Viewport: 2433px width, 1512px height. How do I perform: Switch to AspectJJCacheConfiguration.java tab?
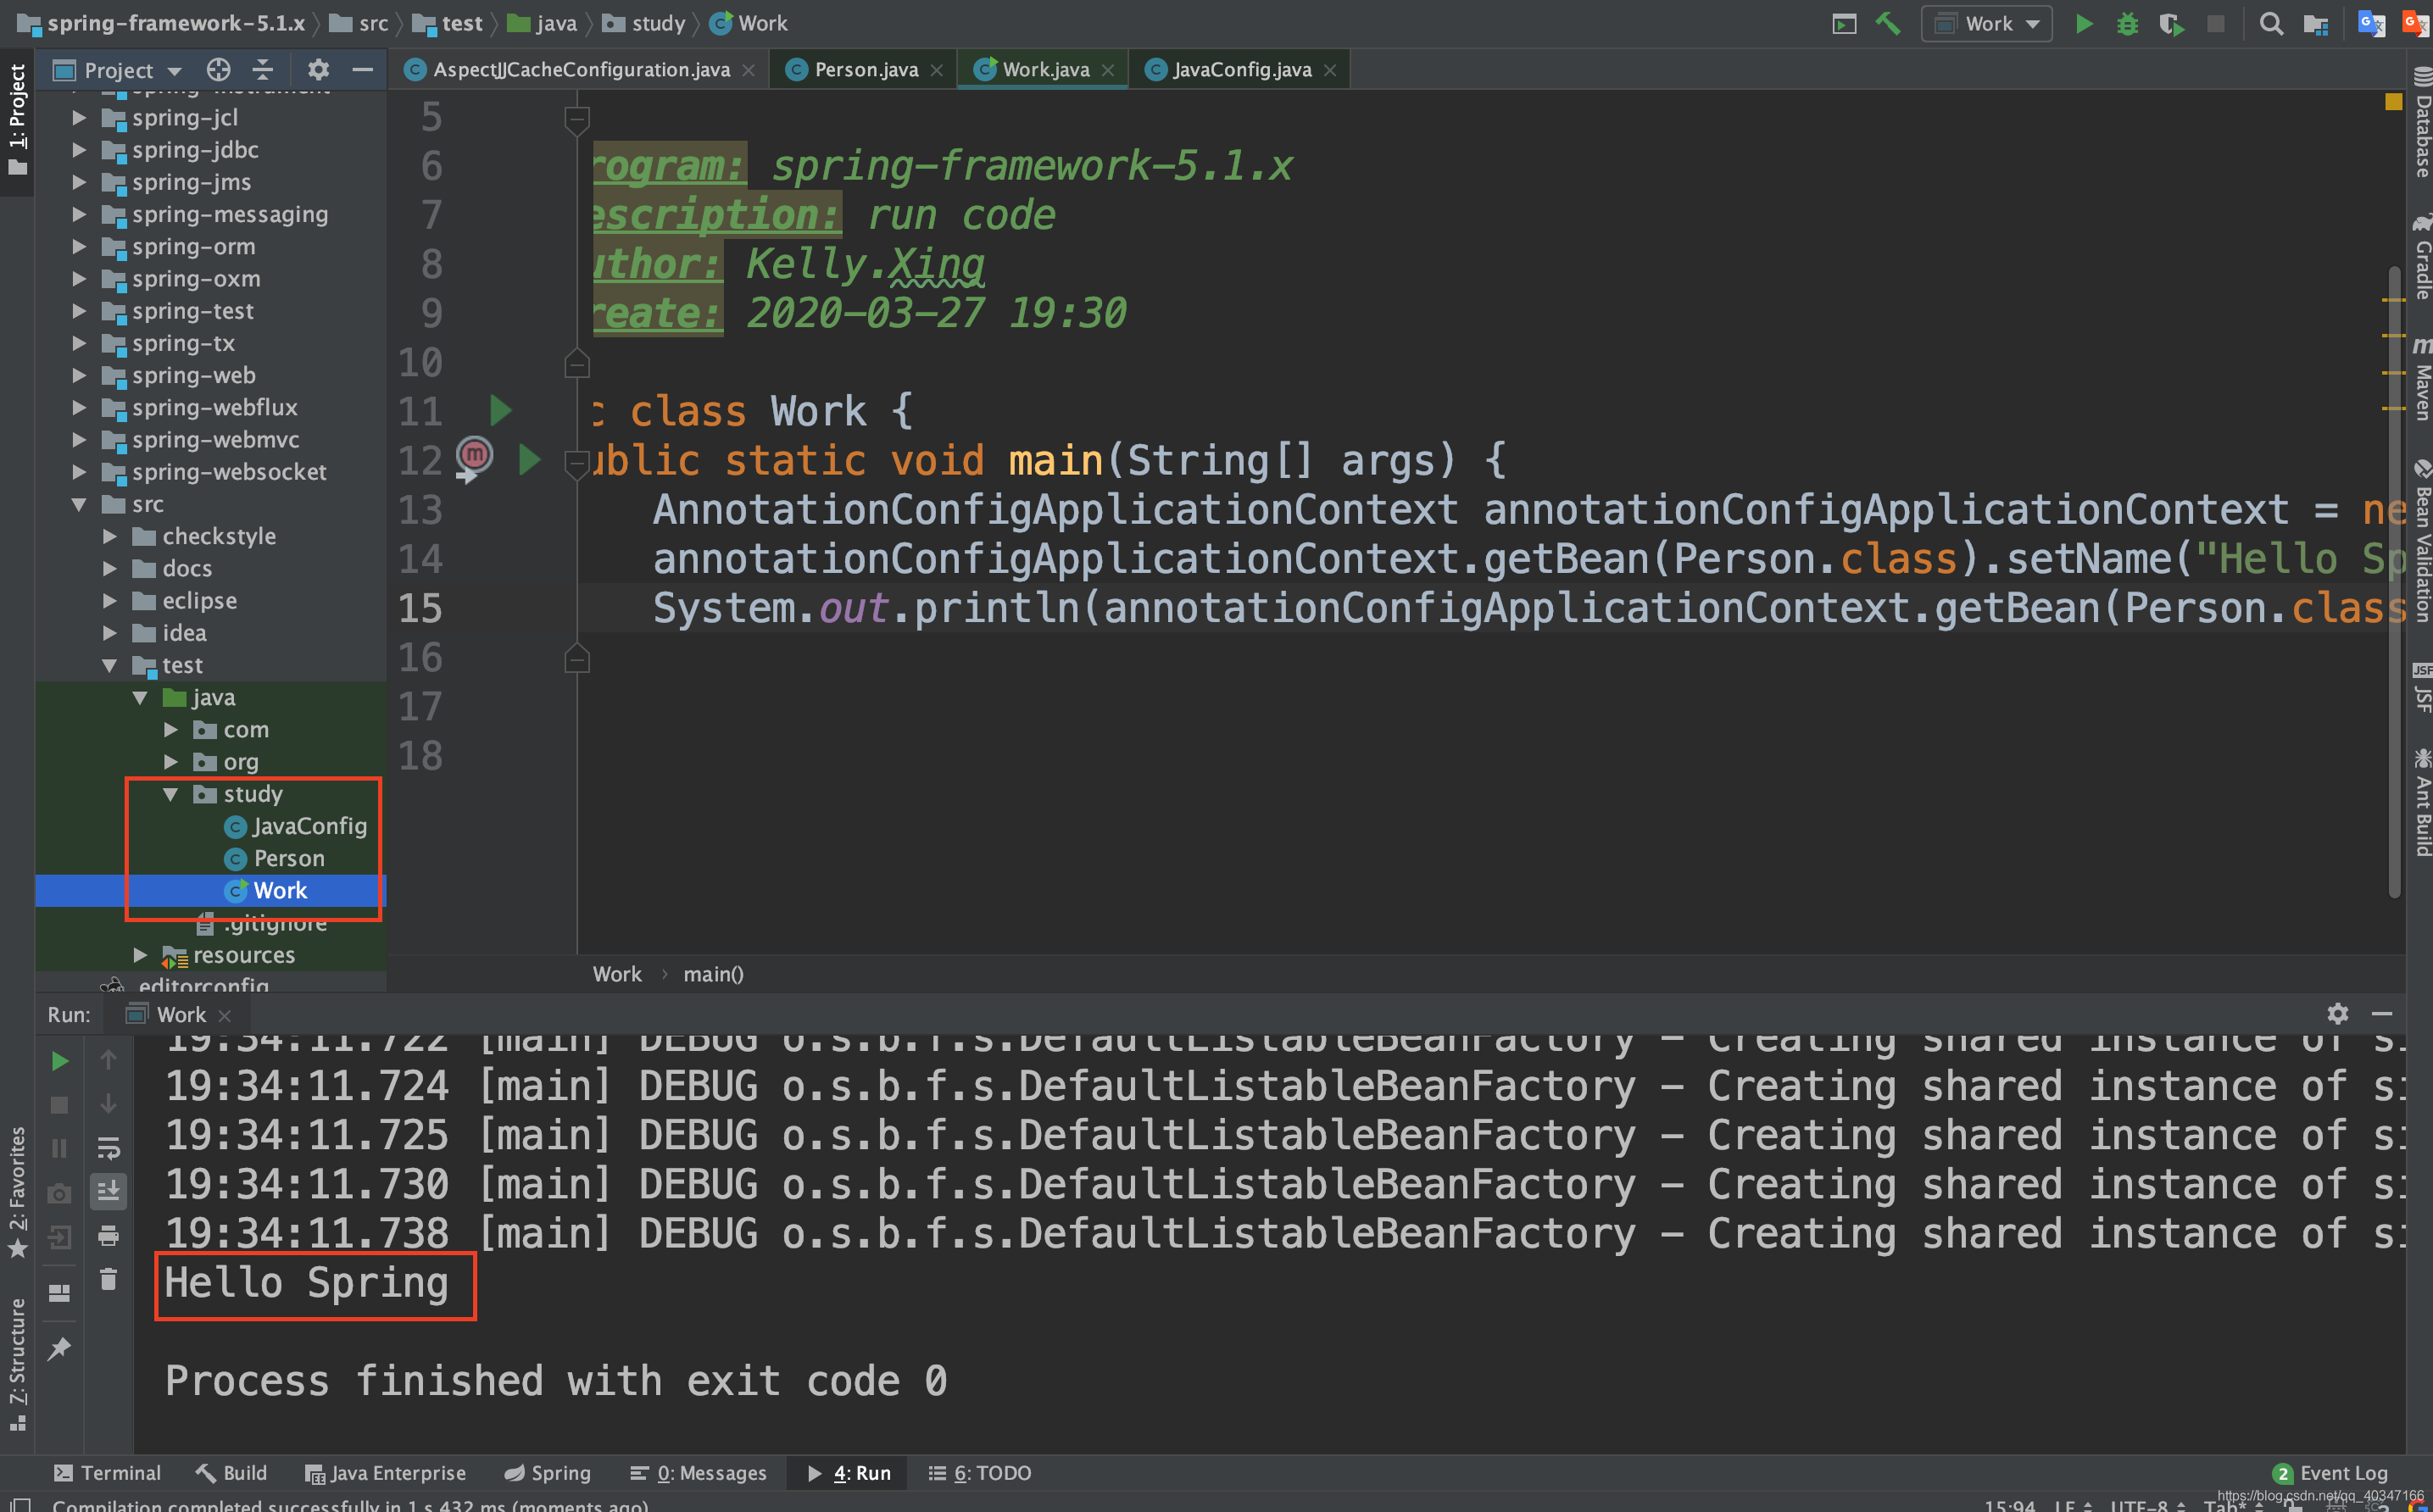point(580,70)
